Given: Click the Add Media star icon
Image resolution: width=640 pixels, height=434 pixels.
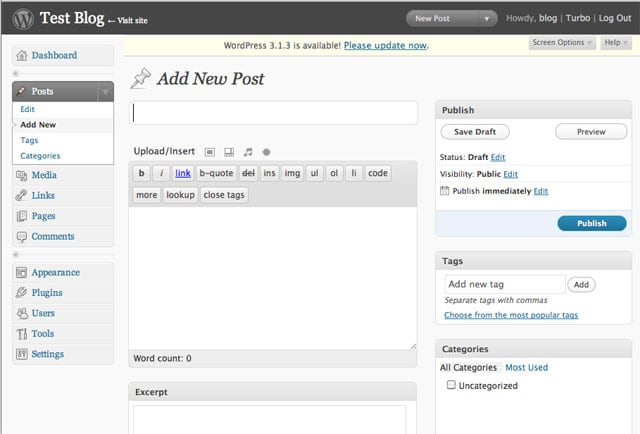Looking at the screenshot, I should point(266,152).
